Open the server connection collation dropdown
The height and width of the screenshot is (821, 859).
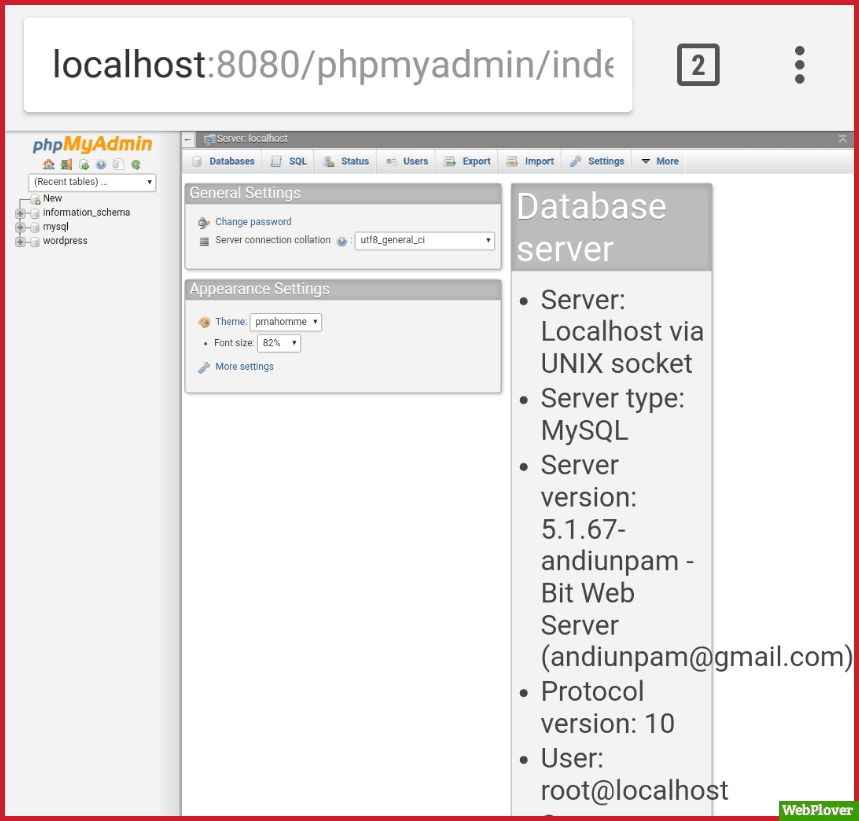click(x=424, y=240)
